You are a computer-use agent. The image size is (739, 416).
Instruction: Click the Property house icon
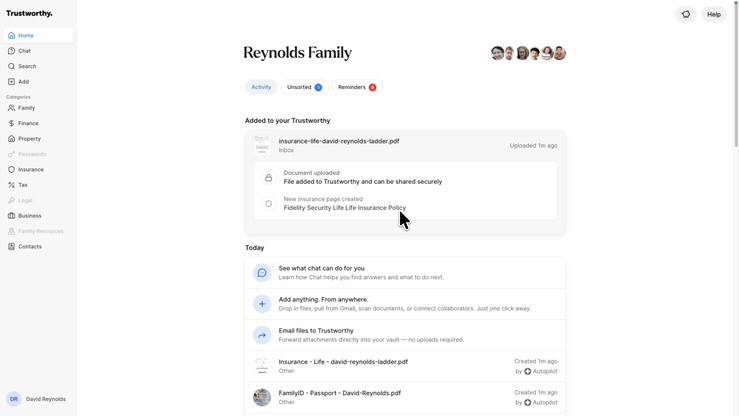(12, 139)
